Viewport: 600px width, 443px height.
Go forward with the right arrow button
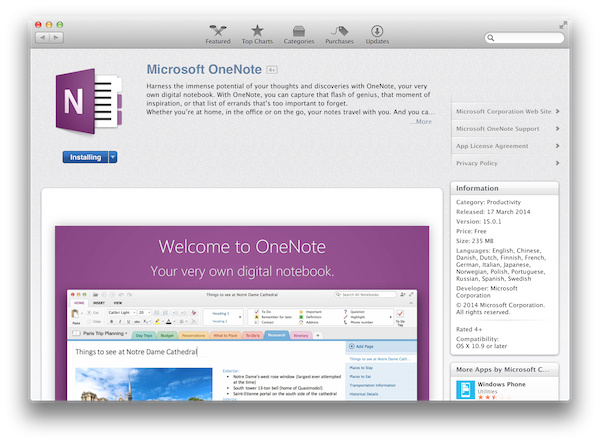pyautogui.click(x=56, y=37)
